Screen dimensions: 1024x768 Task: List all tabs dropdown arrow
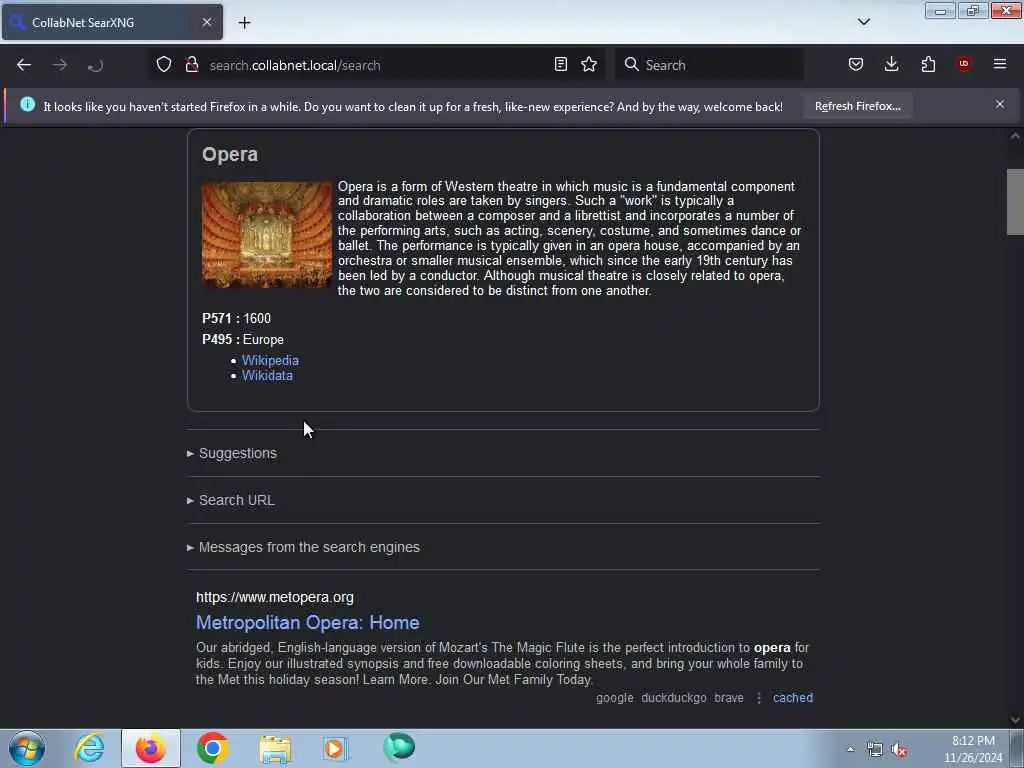(863, 22)
